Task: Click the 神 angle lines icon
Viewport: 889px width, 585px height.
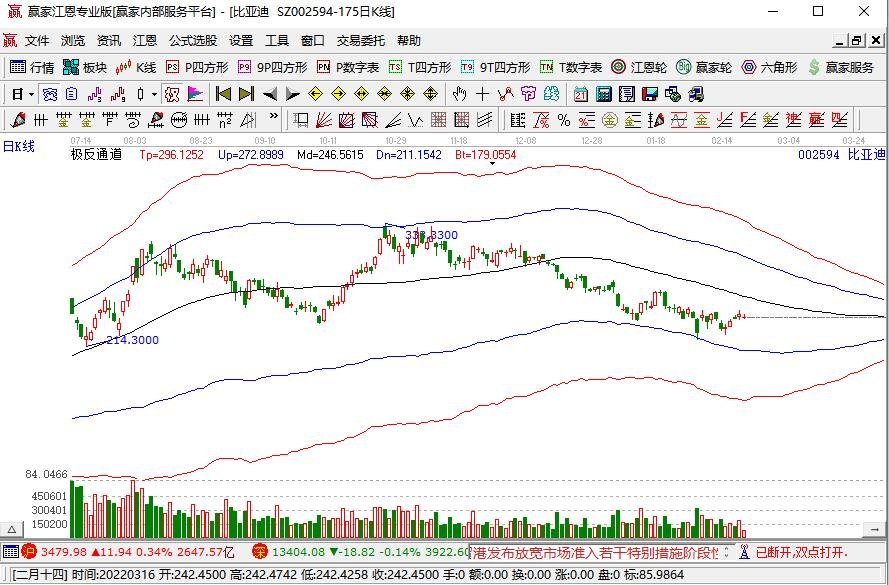Action: click(x=793, y=120)
